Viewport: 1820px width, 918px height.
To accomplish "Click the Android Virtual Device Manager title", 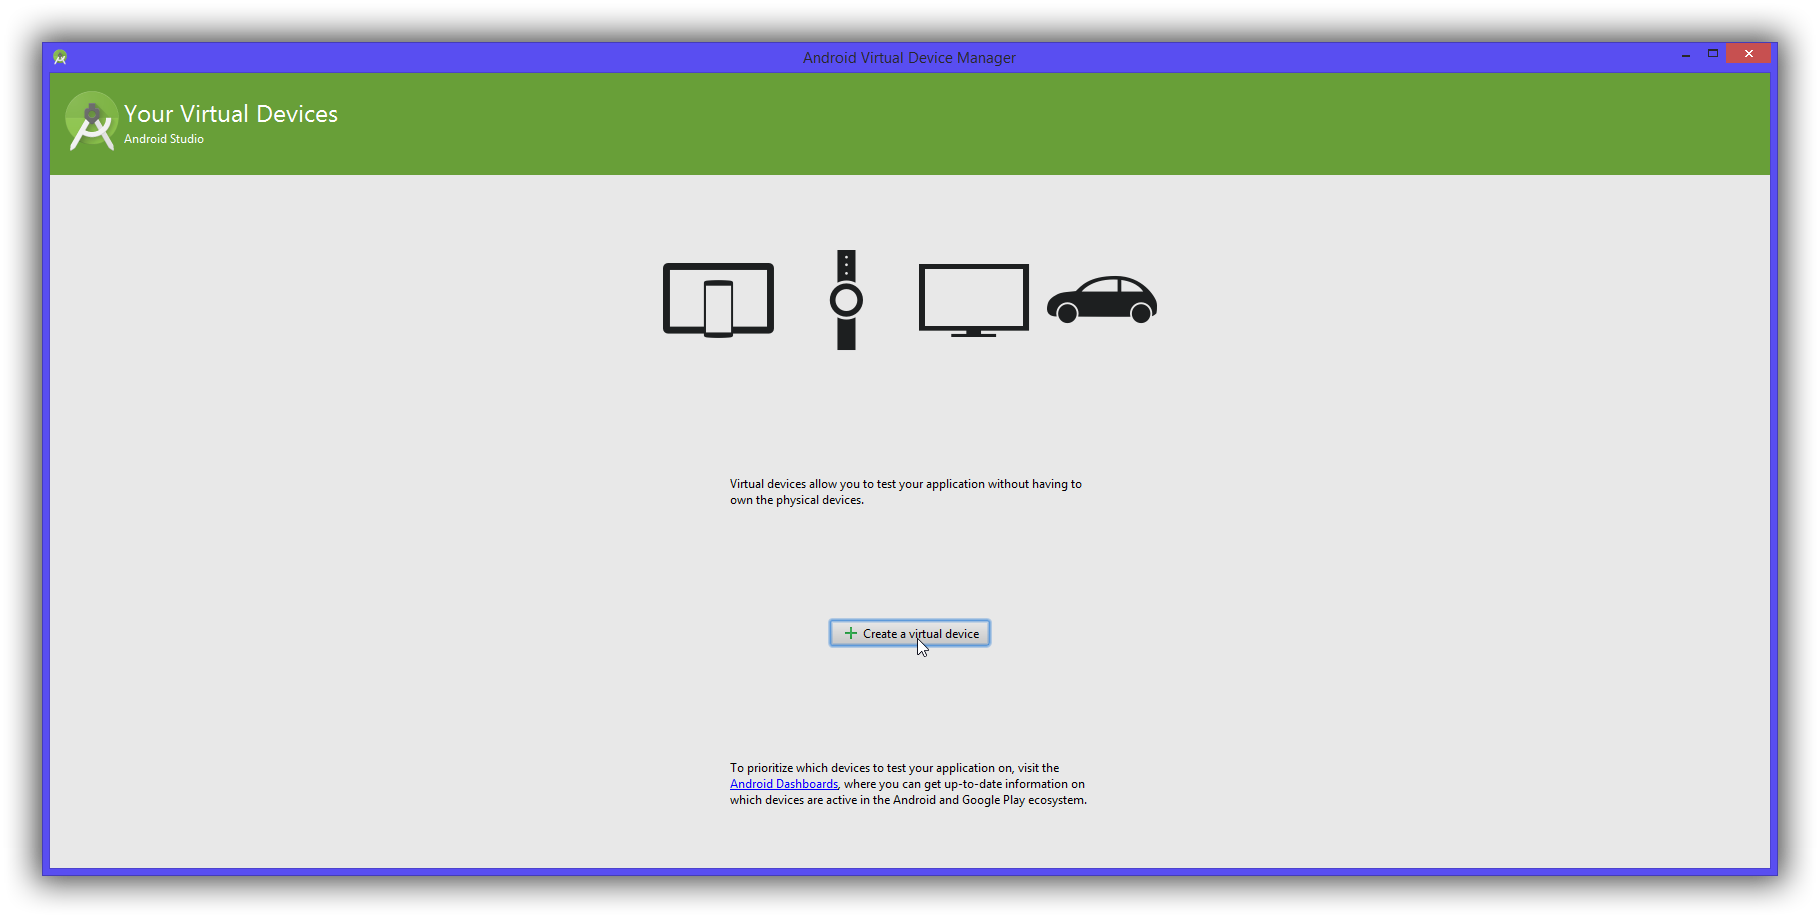I will coord(909,58).
